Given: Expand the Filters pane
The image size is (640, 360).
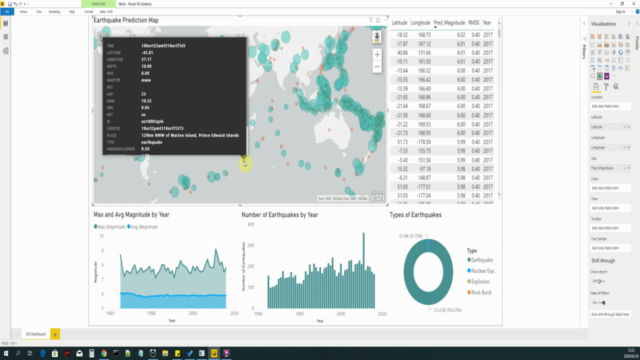Looking at the screenshot, I should (584, 24).
